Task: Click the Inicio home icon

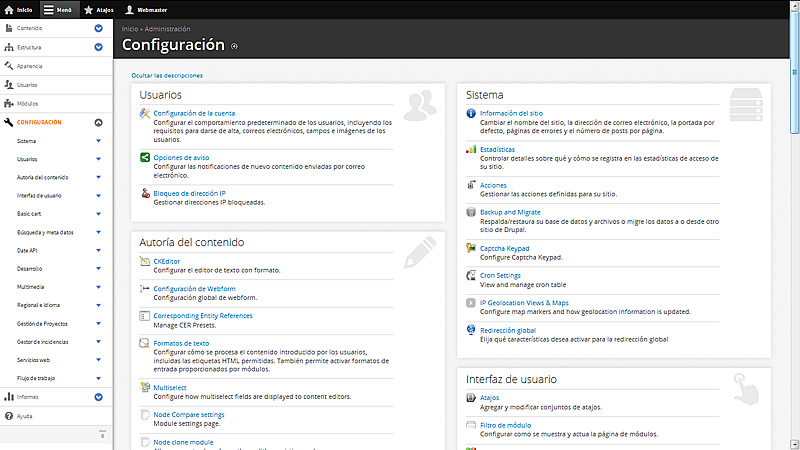Action: [x=9, y=10]
